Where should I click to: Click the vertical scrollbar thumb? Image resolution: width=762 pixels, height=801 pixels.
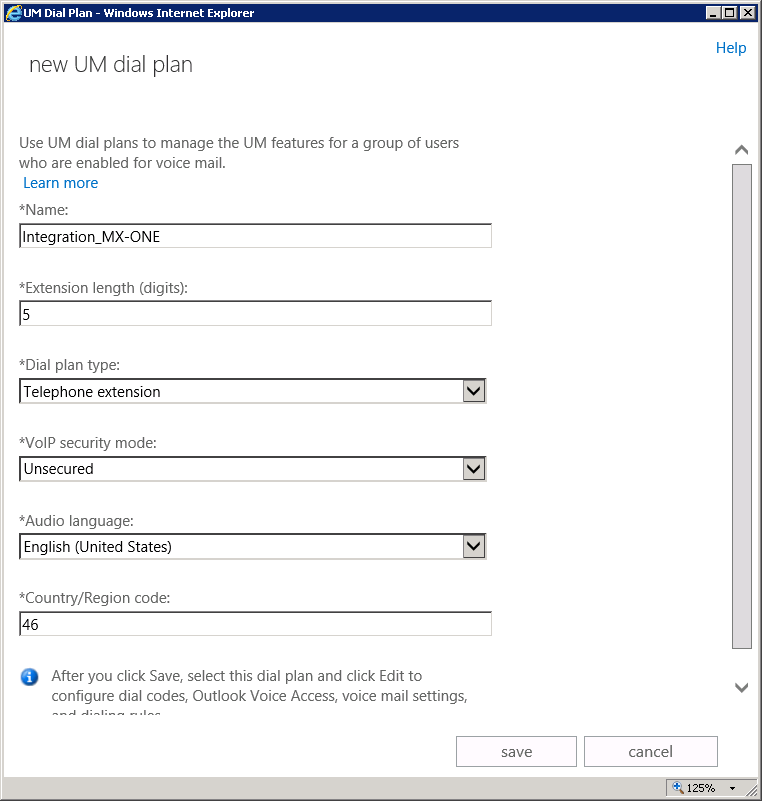click(741, 405)
